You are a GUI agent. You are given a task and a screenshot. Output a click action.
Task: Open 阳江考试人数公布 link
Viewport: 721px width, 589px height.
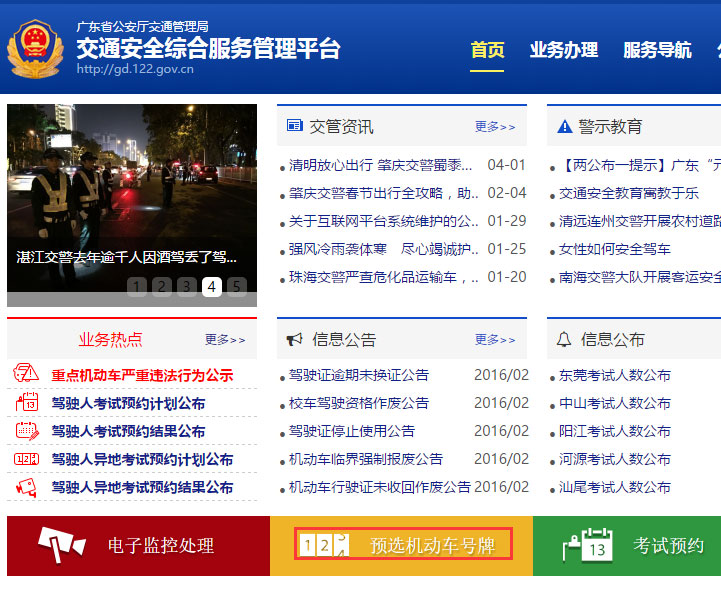click(614, 431)
